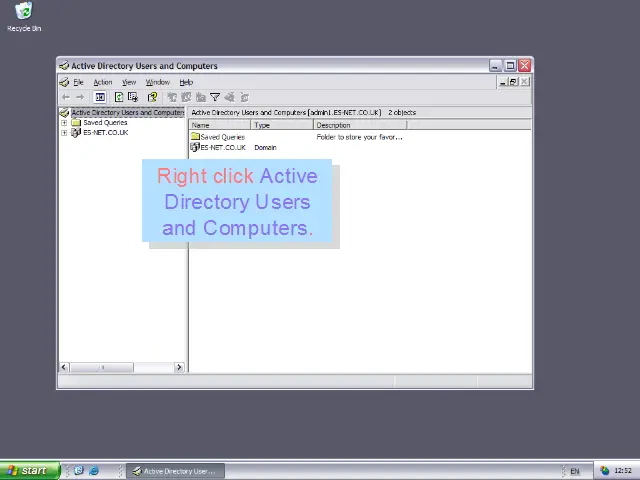Click the first quick launch icon beside Start

[x=79, y=471]
